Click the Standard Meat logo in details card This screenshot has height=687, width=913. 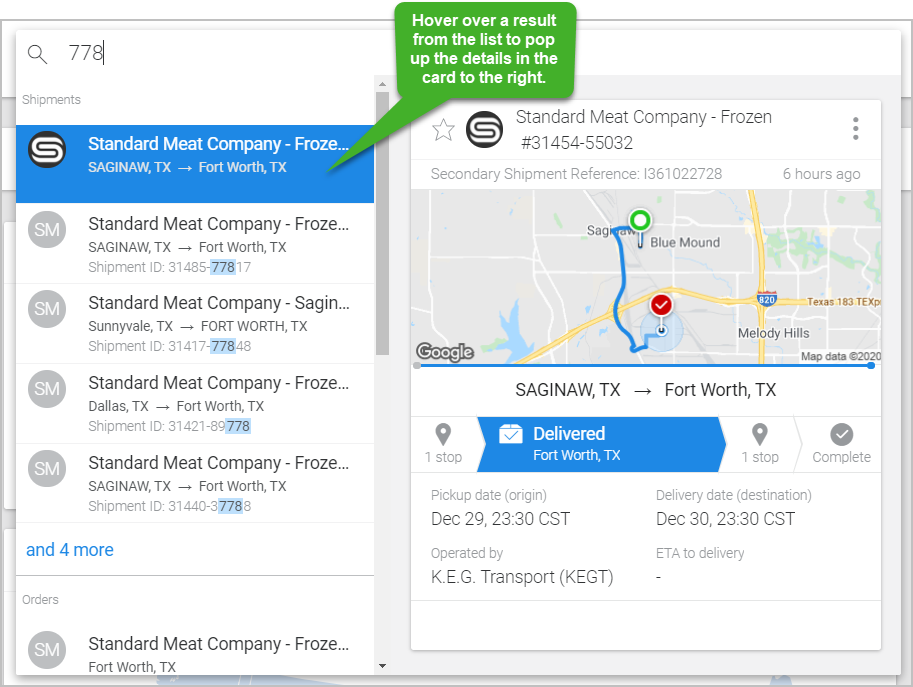(x=484, y=129)
